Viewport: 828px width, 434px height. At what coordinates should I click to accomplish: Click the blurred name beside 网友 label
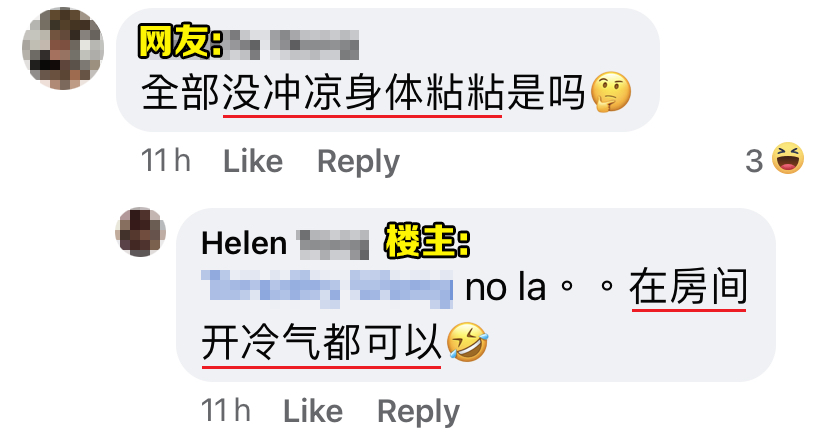tap(294, 44)
